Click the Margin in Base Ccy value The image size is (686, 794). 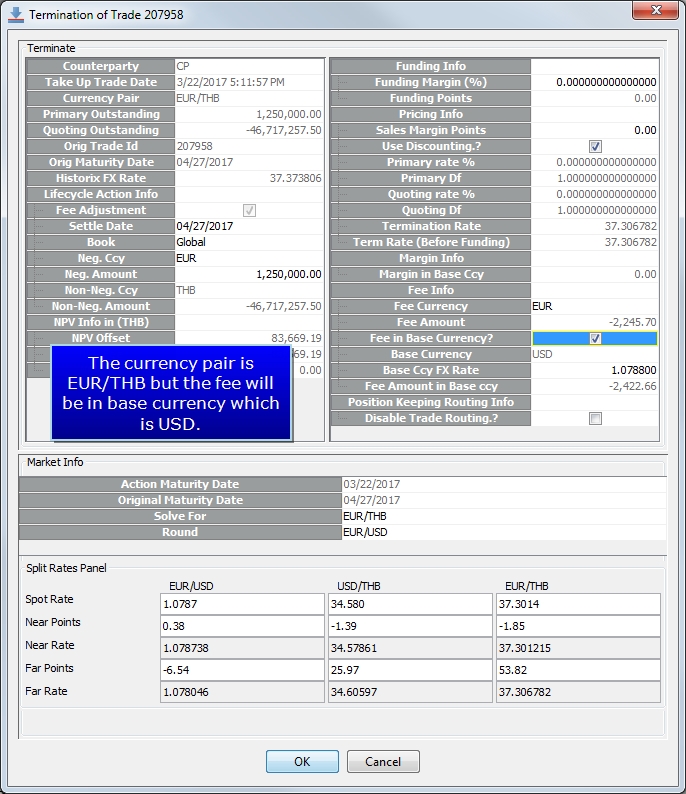595,274
